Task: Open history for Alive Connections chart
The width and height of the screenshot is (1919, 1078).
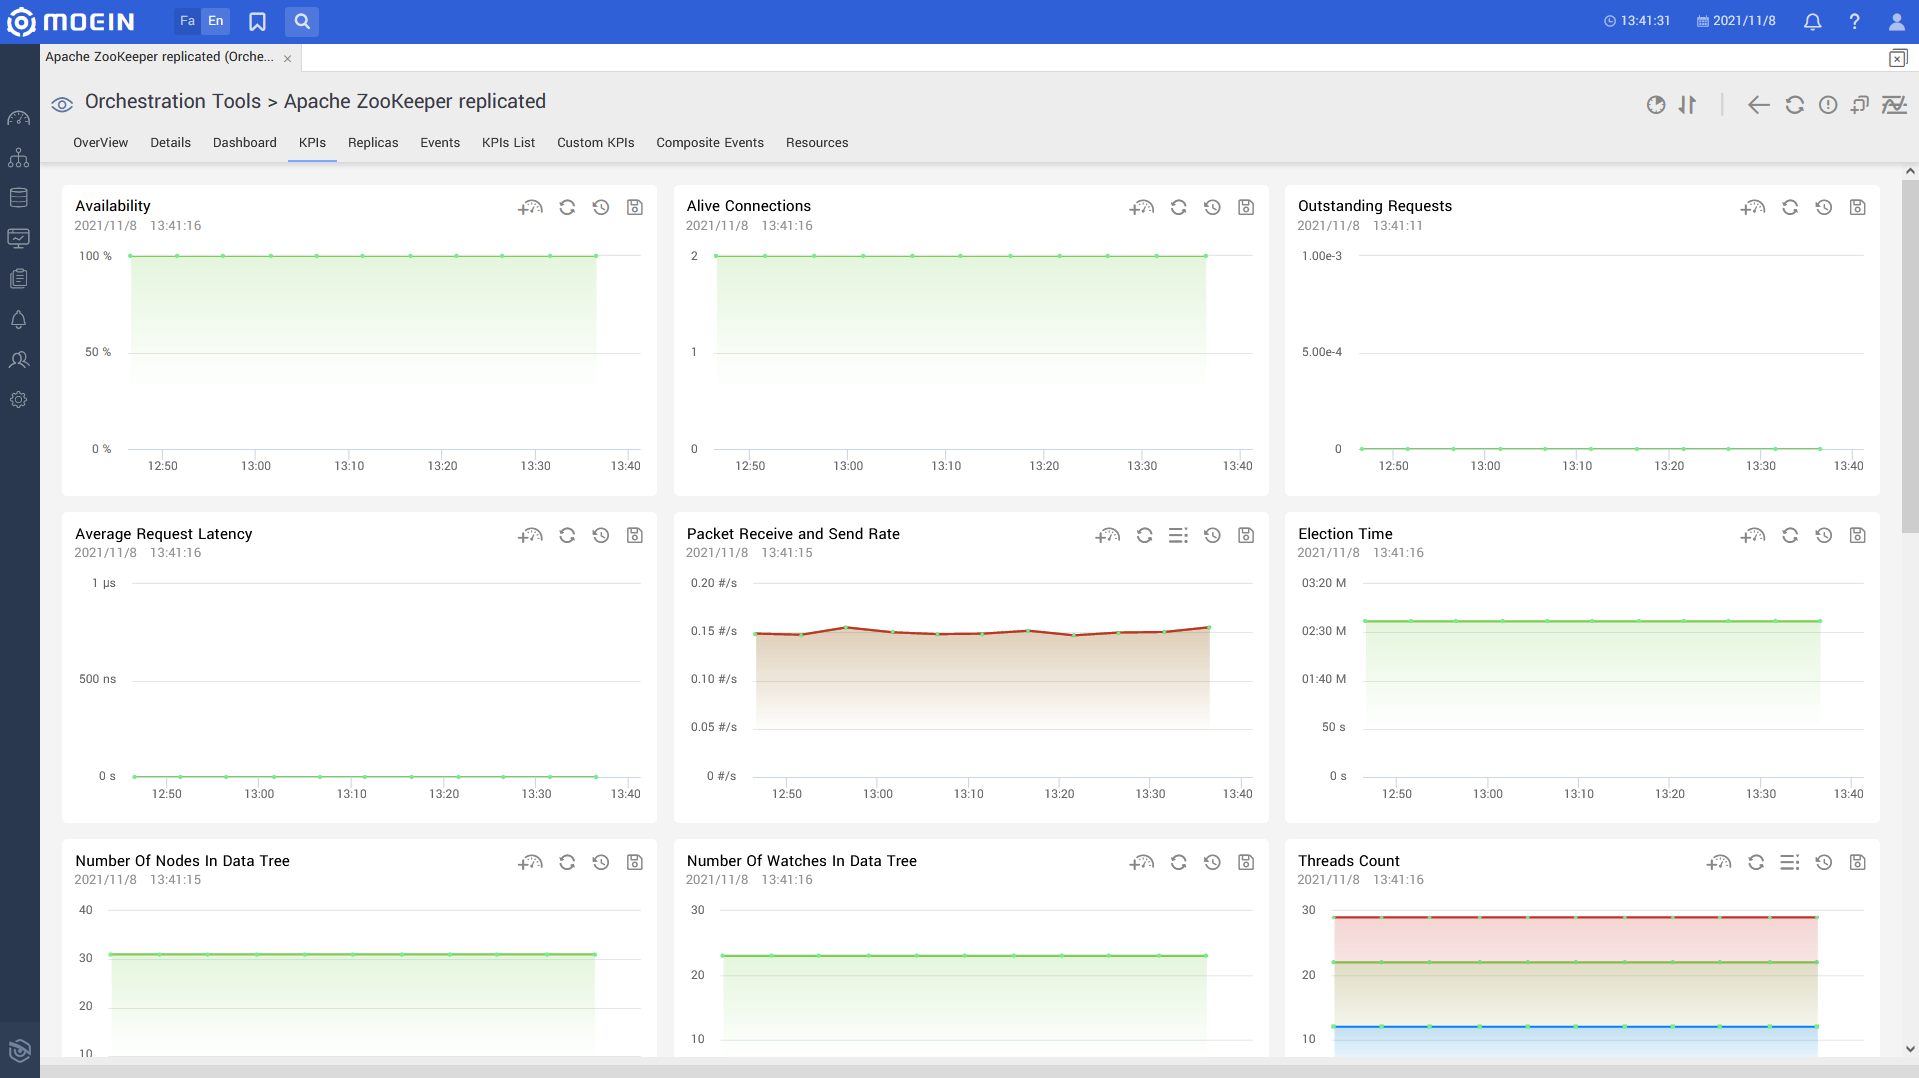Action: (1212, 207)
